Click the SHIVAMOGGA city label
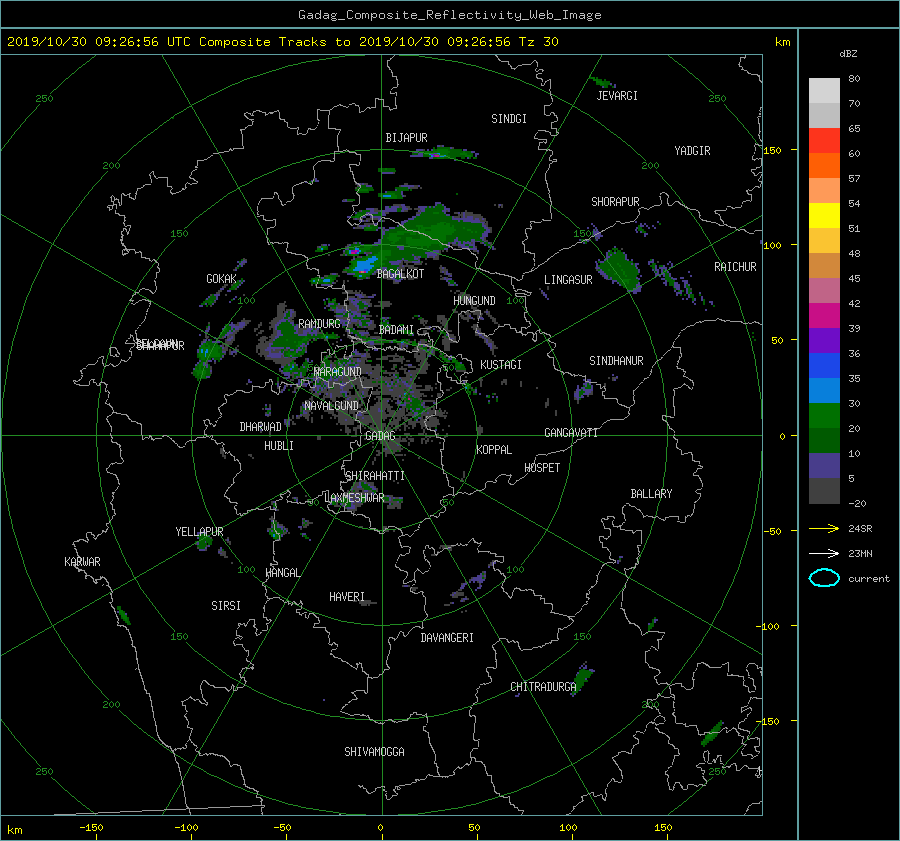The height and width of the screenshot is (841, 900). coord(374,751)
